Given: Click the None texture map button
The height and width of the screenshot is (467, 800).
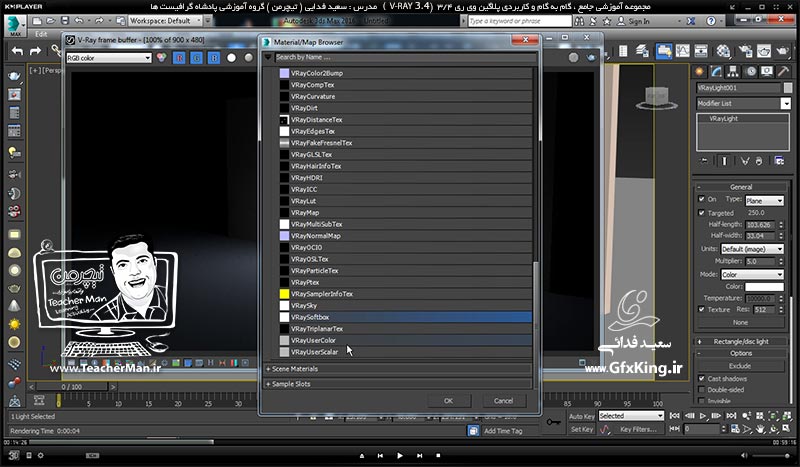Looking at the screenshot, I should (x=740, y=323).
